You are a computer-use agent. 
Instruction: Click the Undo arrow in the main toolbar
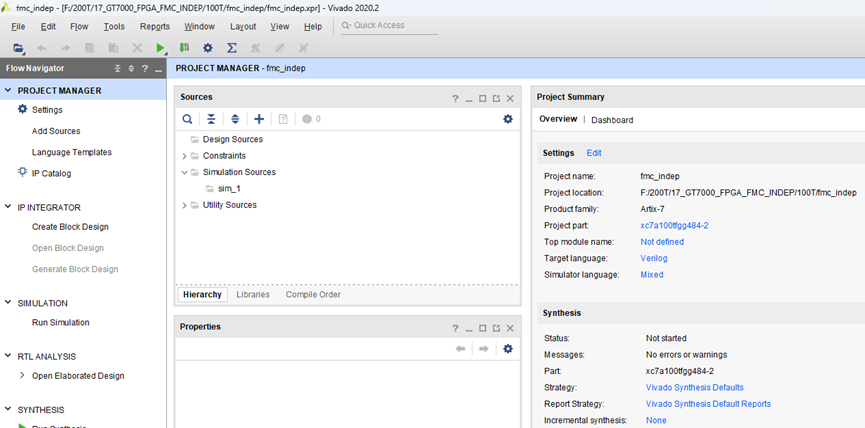click(x=41, y=48)
